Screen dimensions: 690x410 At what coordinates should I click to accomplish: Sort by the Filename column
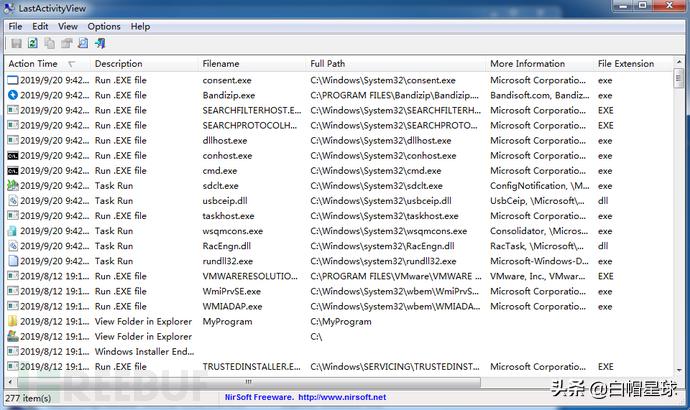click(252, 64)
